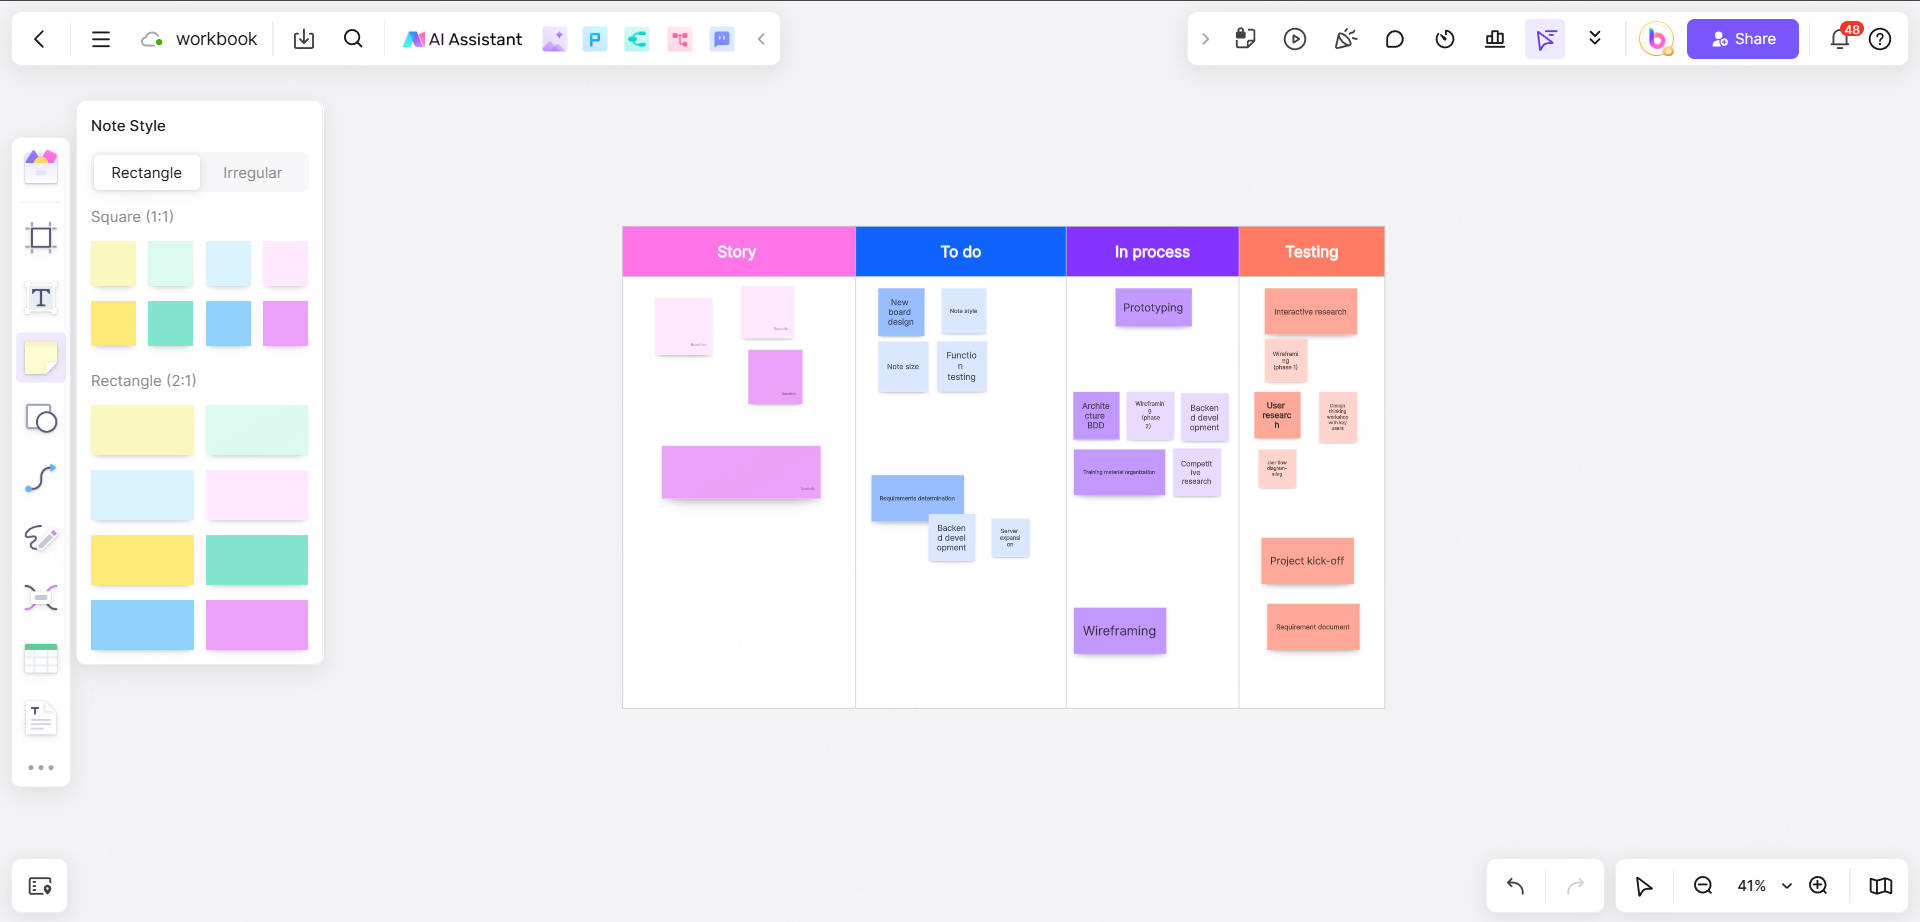This screenshot has height=922, width=1920.
Task: Toggle presentation play mode
Action: tap(1295, 38)
